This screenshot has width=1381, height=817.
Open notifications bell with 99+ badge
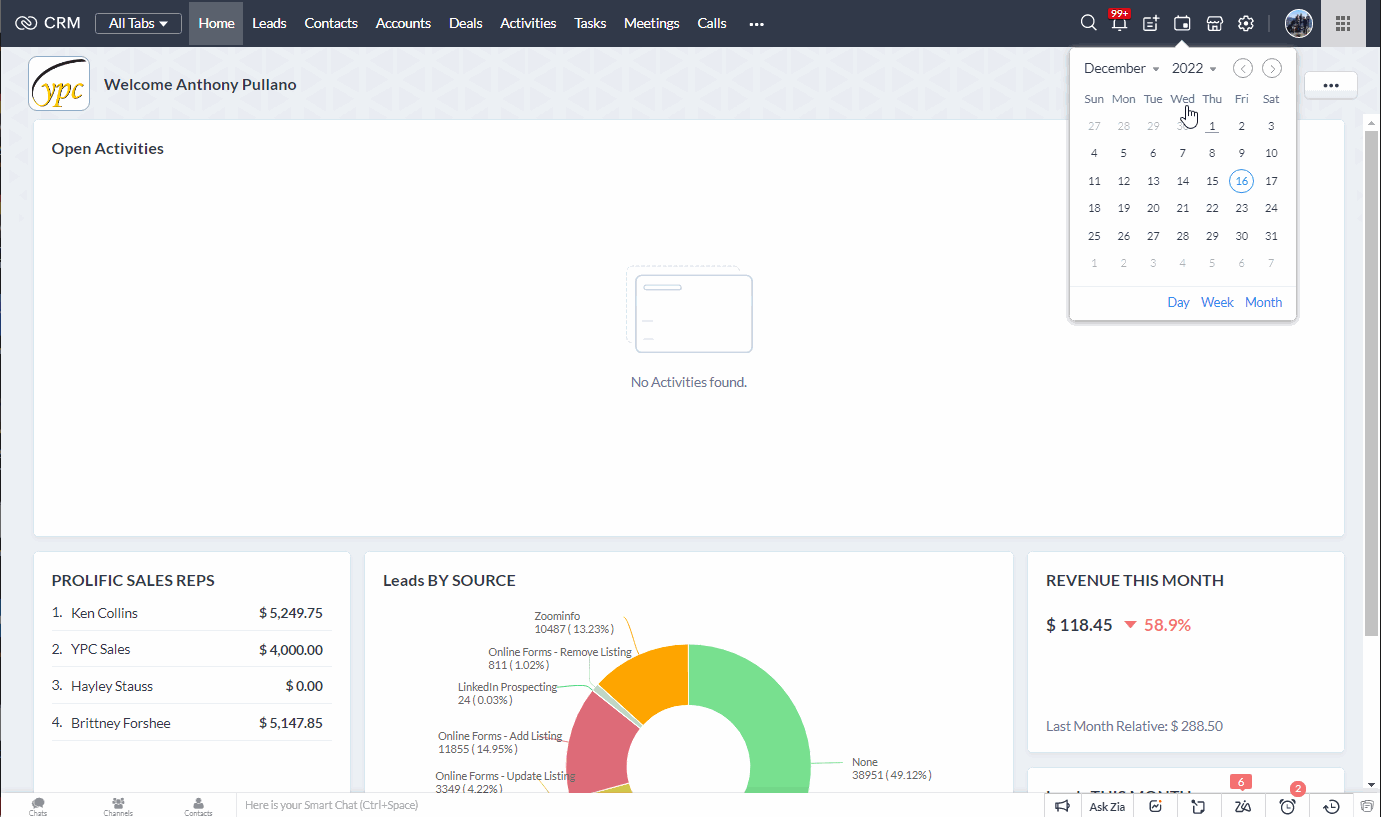pos(1119,23)
